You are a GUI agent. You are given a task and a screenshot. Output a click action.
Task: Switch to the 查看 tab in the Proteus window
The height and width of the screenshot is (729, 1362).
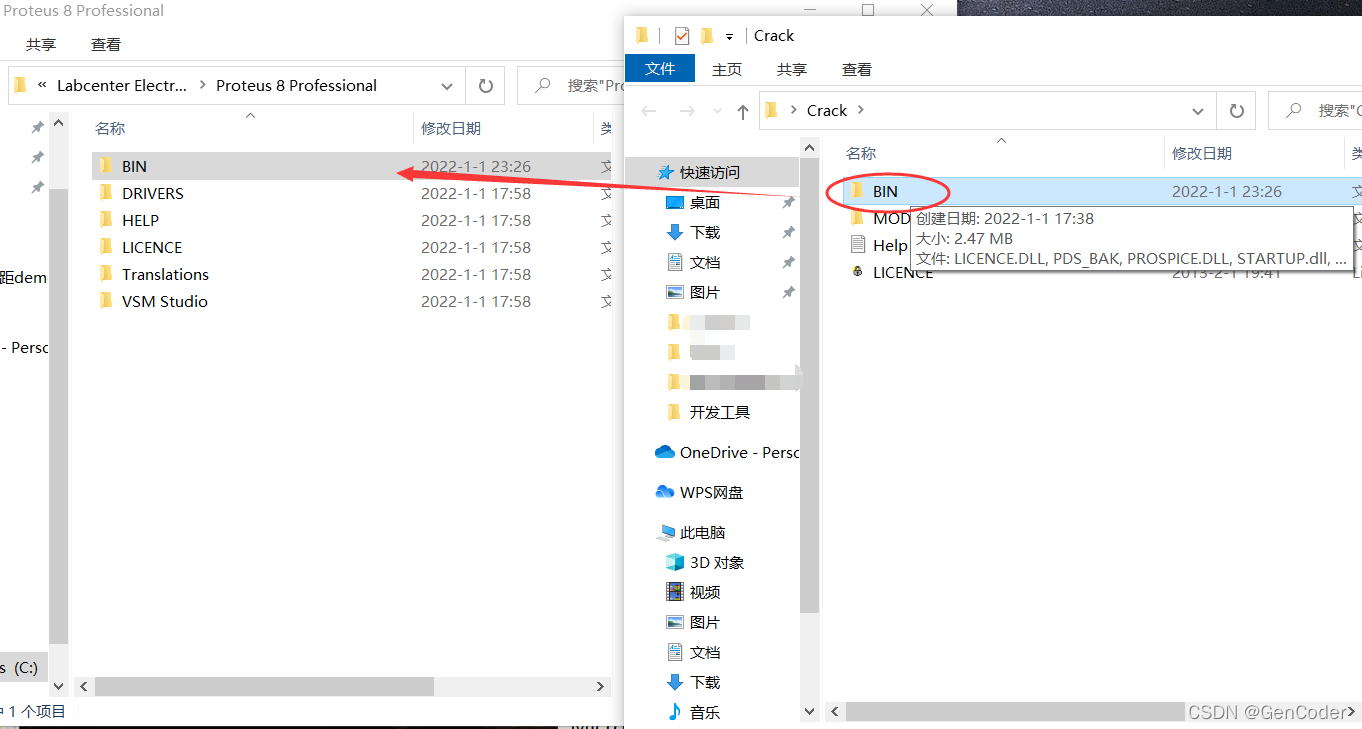[106, 44]
